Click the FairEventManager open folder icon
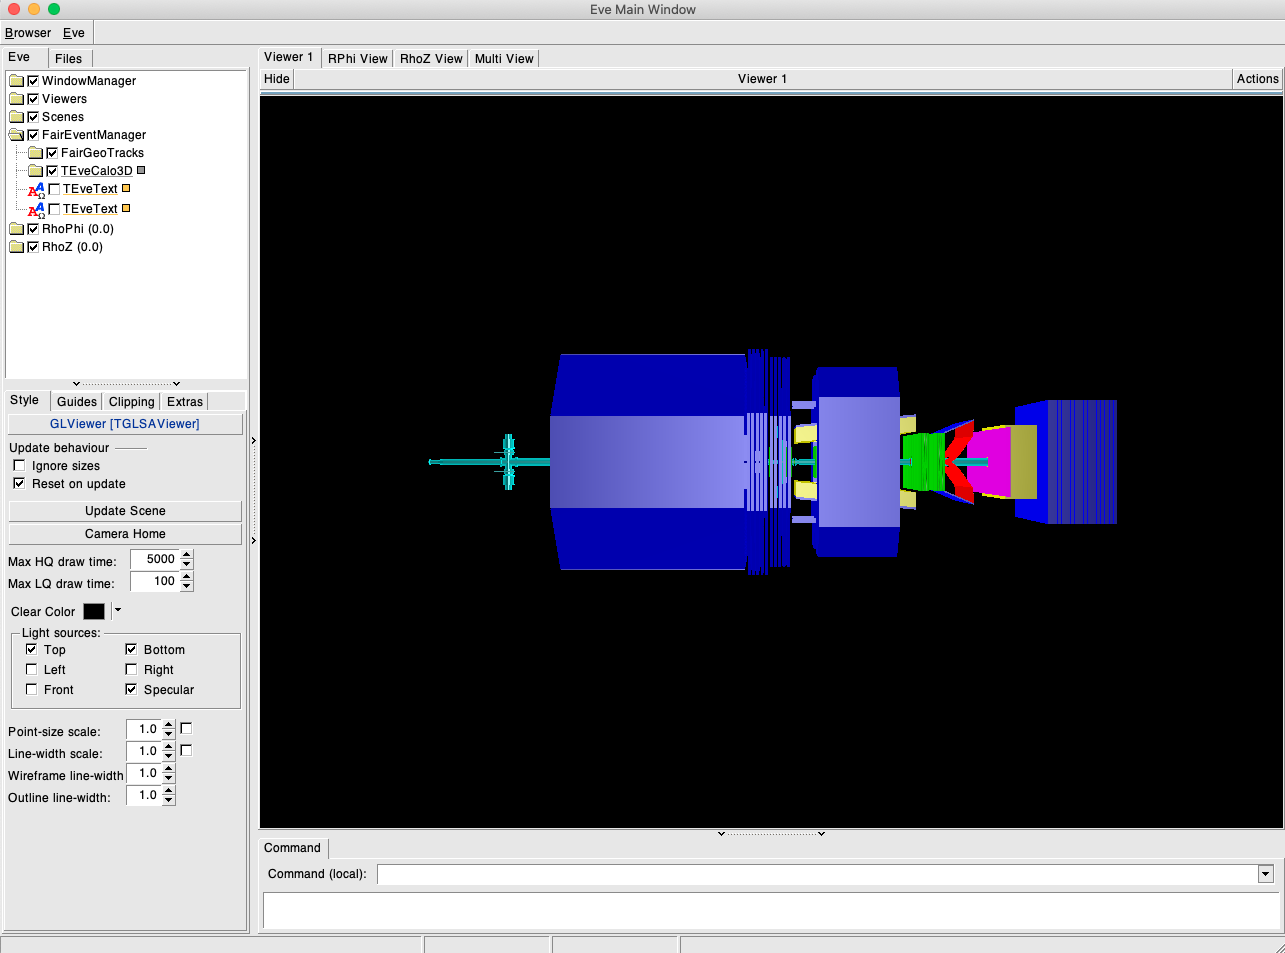1285x953 pixels. point(16,135)
